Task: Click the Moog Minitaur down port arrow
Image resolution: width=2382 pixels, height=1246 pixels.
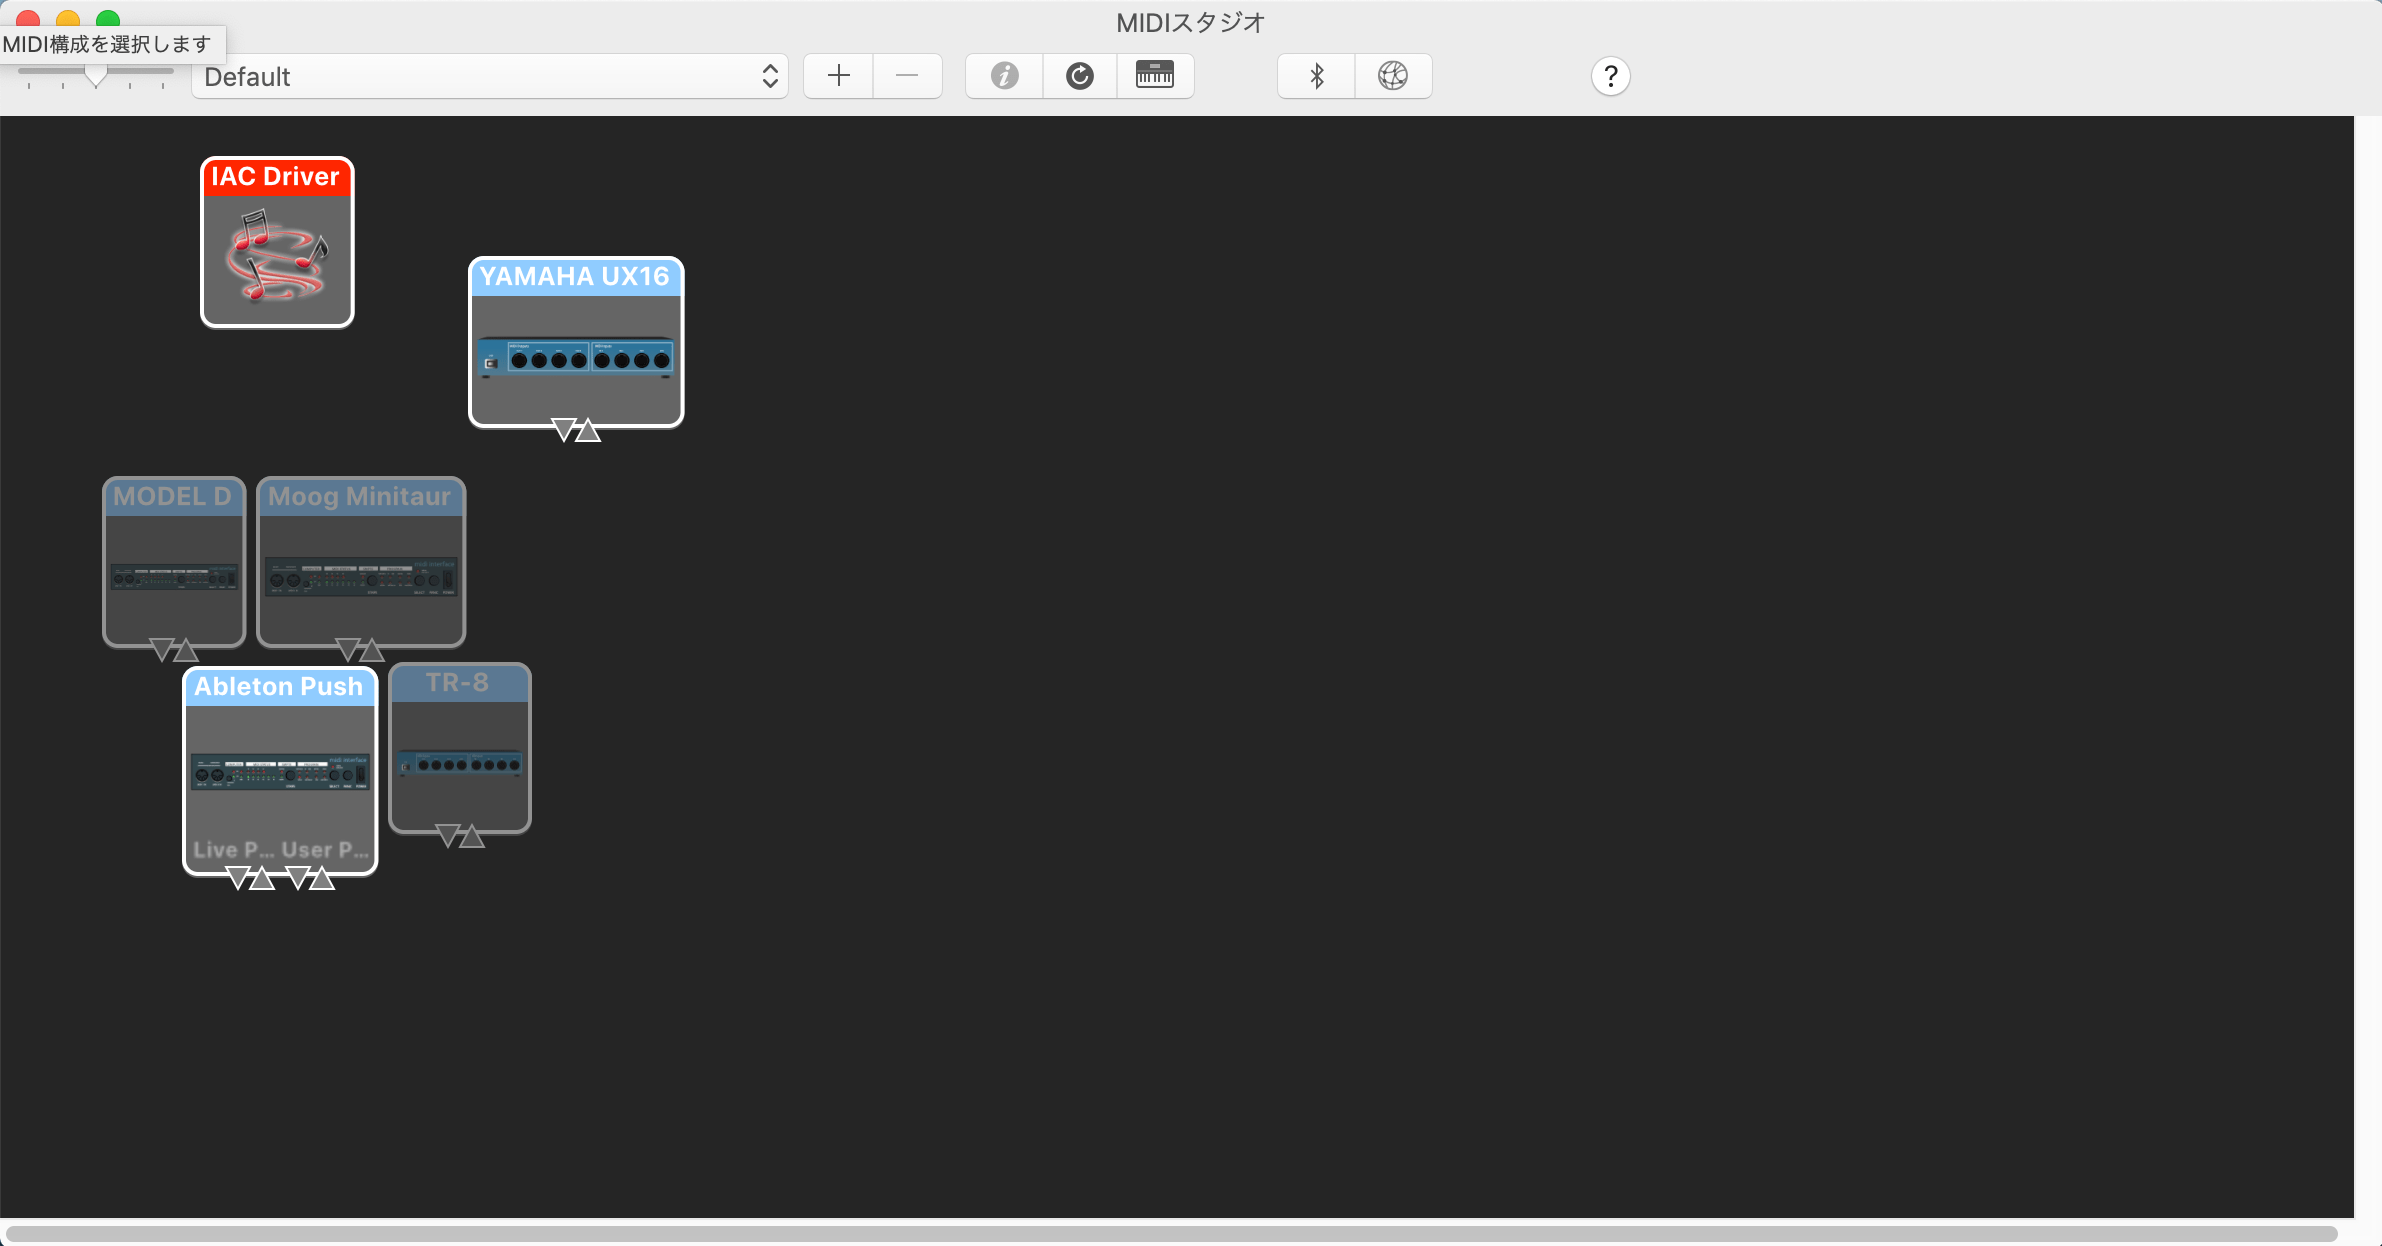Action: (348, 650)
